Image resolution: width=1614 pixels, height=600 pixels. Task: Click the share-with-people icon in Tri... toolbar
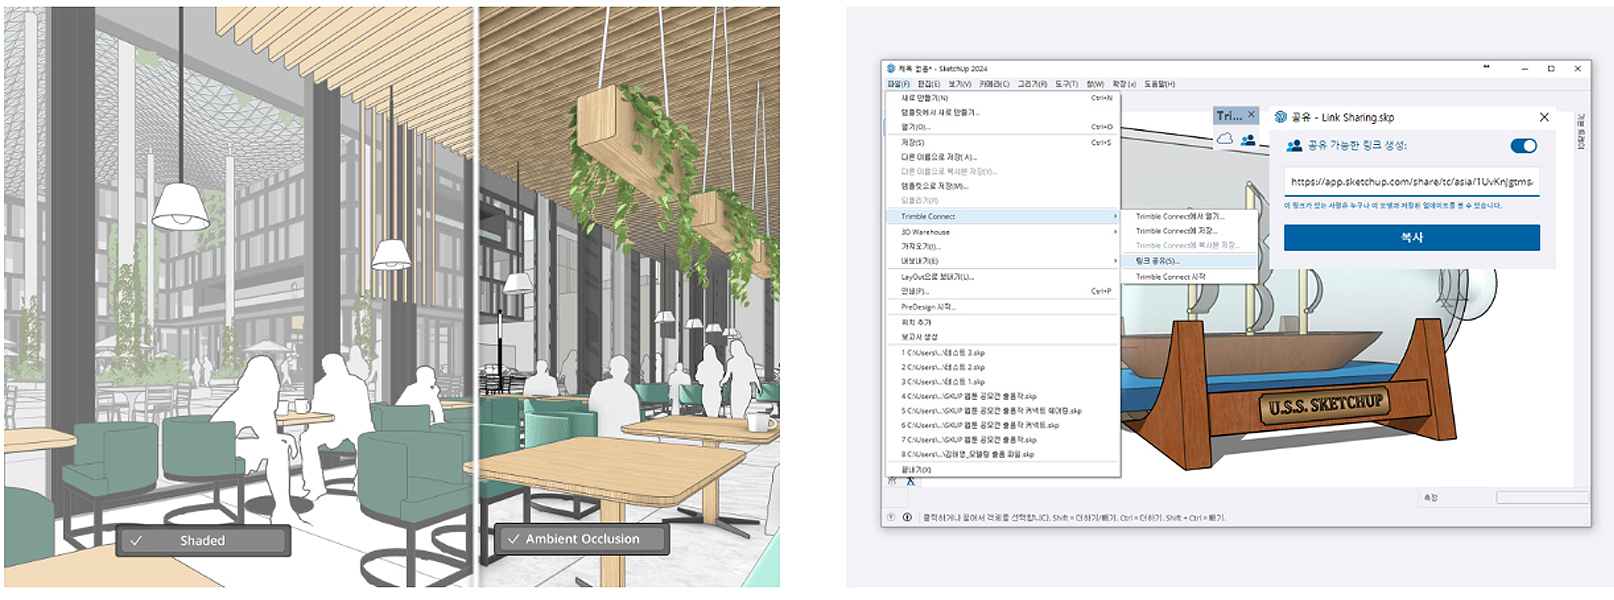(1248, 140)
